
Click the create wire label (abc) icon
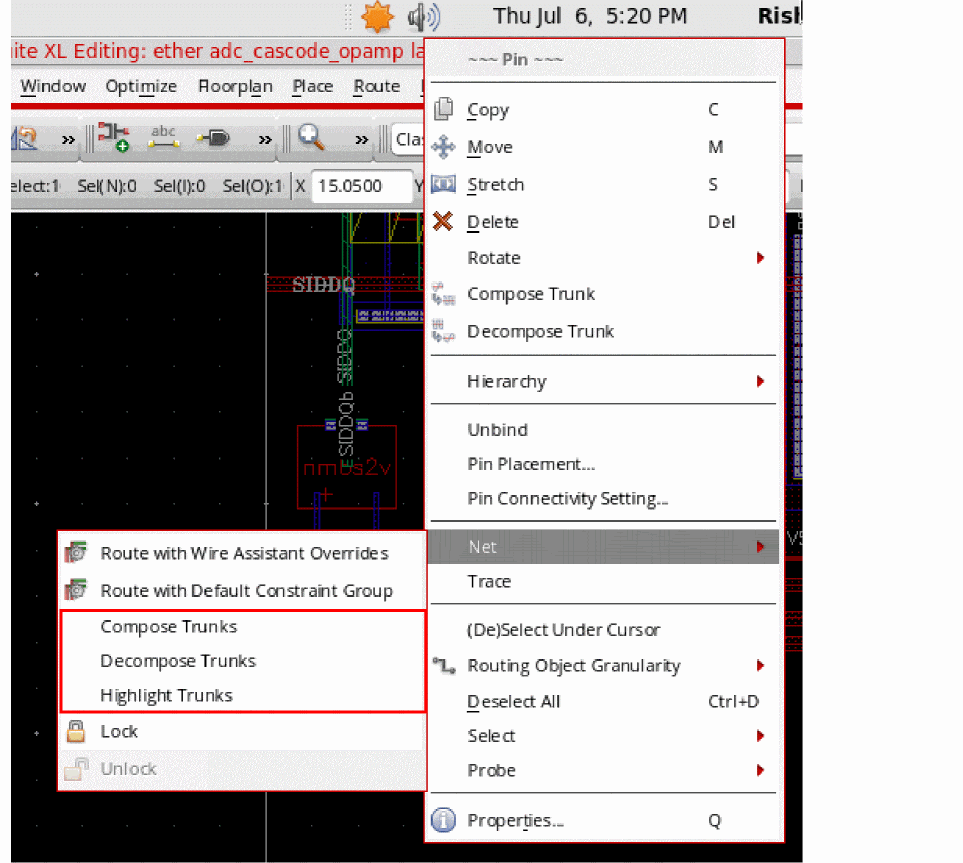coord(163,139)
